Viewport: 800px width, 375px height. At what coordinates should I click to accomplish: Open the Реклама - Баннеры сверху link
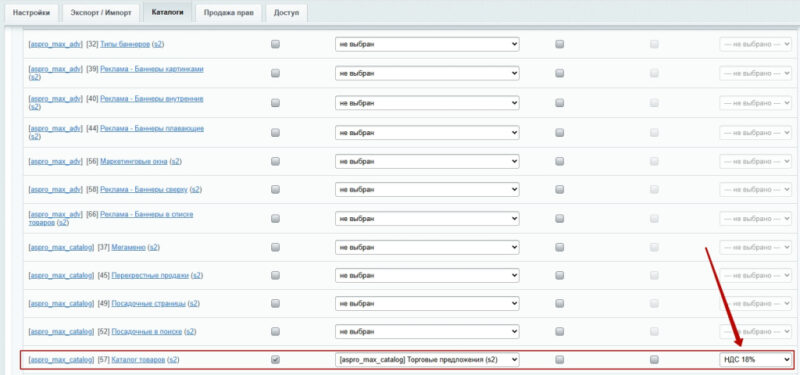pyautogui.click(x=144, y=189)
